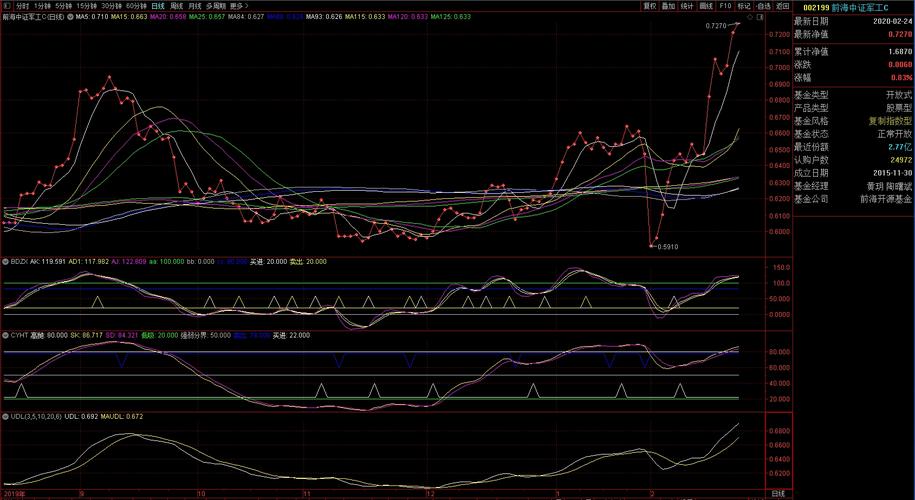This screenshot has height=500, width=915.
Task: Open the 统计 statistics tool
Action: [x=687, y=5]
